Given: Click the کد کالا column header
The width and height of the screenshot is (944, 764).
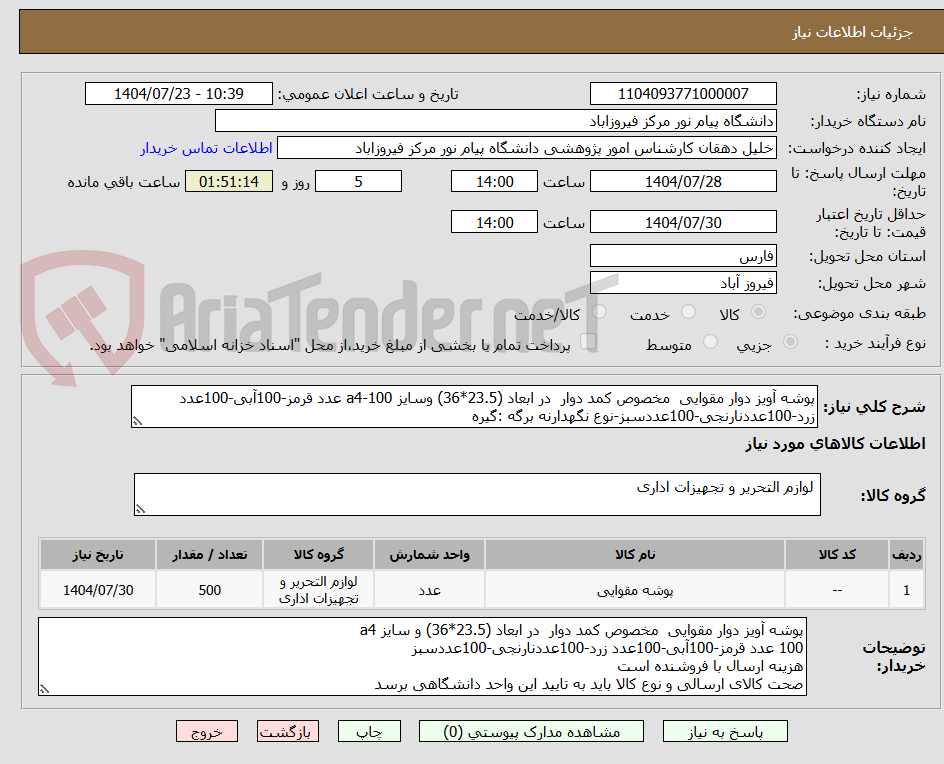Looking at the screenshot, I should [x=837, y=554].
